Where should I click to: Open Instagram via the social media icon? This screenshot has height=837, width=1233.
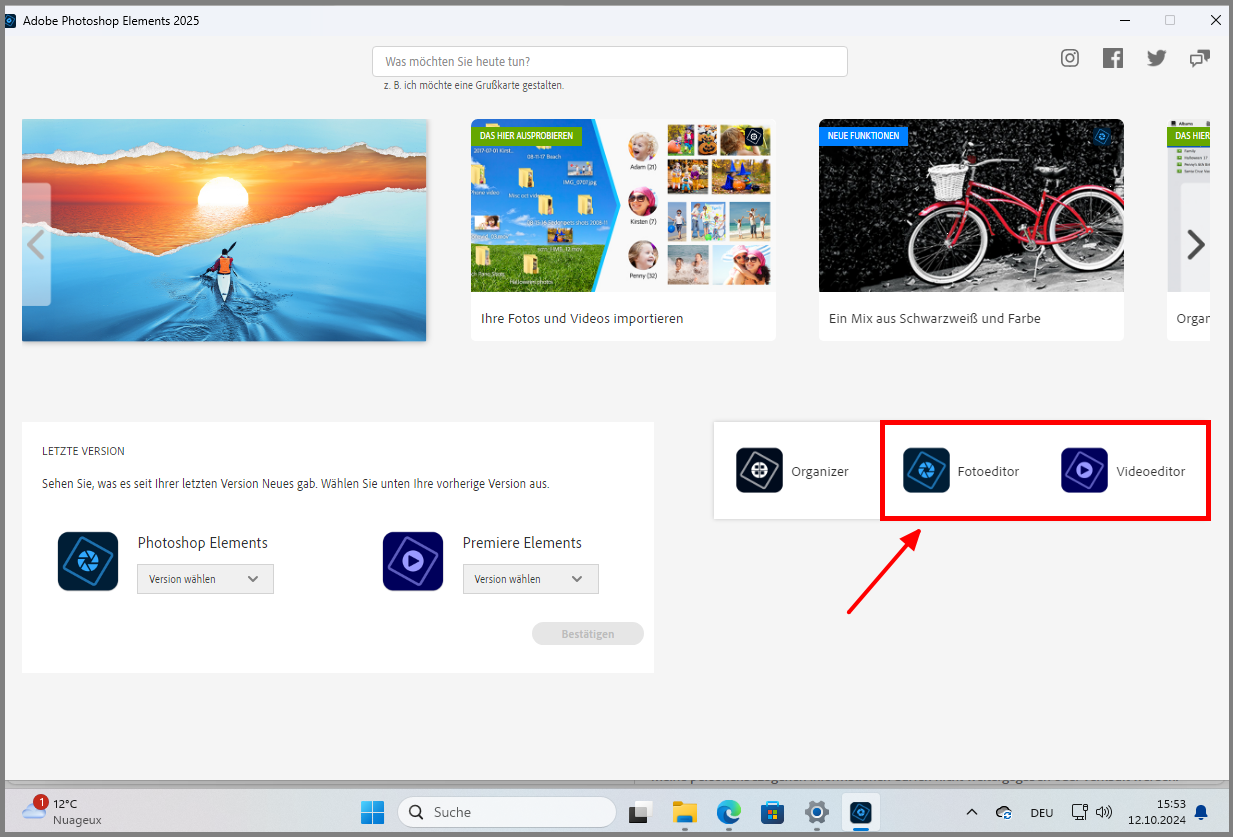pyautogui.click(x=1069, y=58)
